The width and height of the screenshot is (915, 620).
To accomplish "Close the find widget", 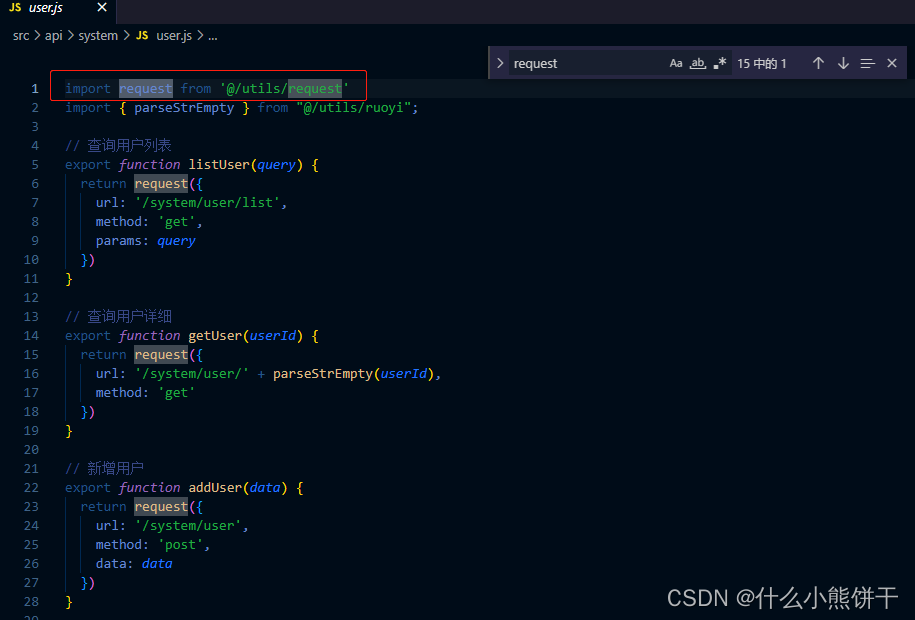I will tap(892, 63).
